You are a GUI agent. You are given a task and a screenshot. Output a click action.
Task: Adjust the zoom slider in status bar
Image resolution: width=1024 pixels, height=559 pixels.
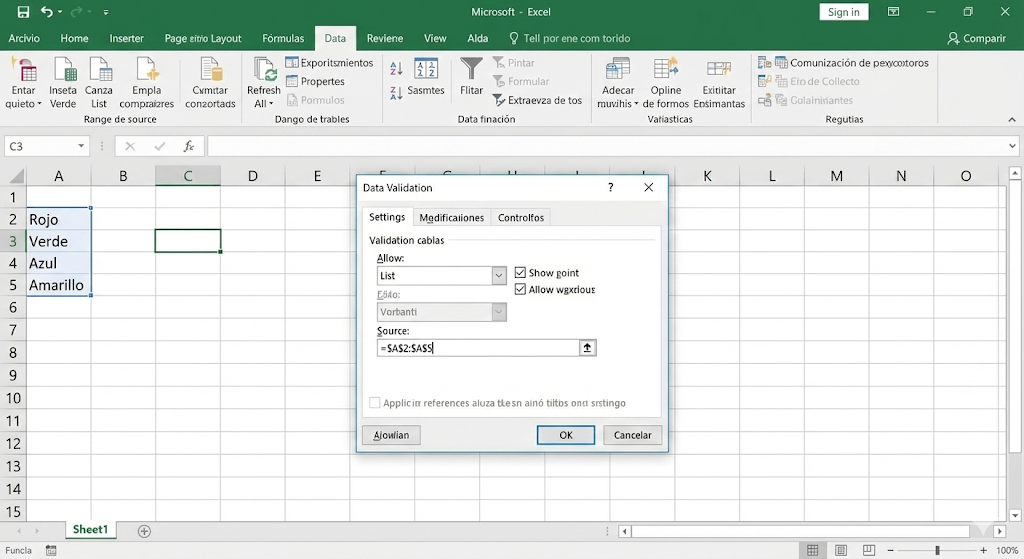[937, 550]
